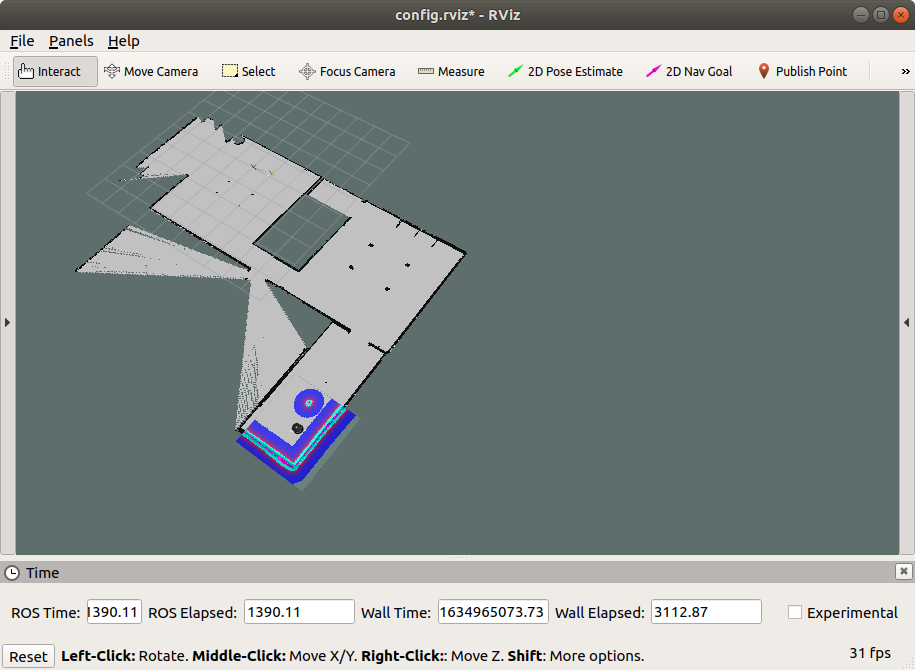Viewport: 915px width, 670px height.
Task: Expand the toolbar overflow chevron
Action: 905,71
